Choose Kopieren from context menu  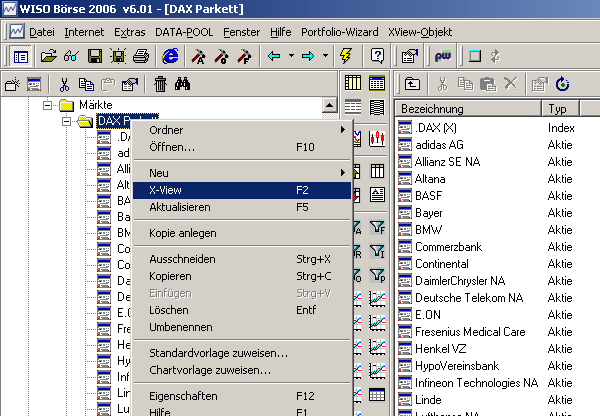(x=242, y=276)
